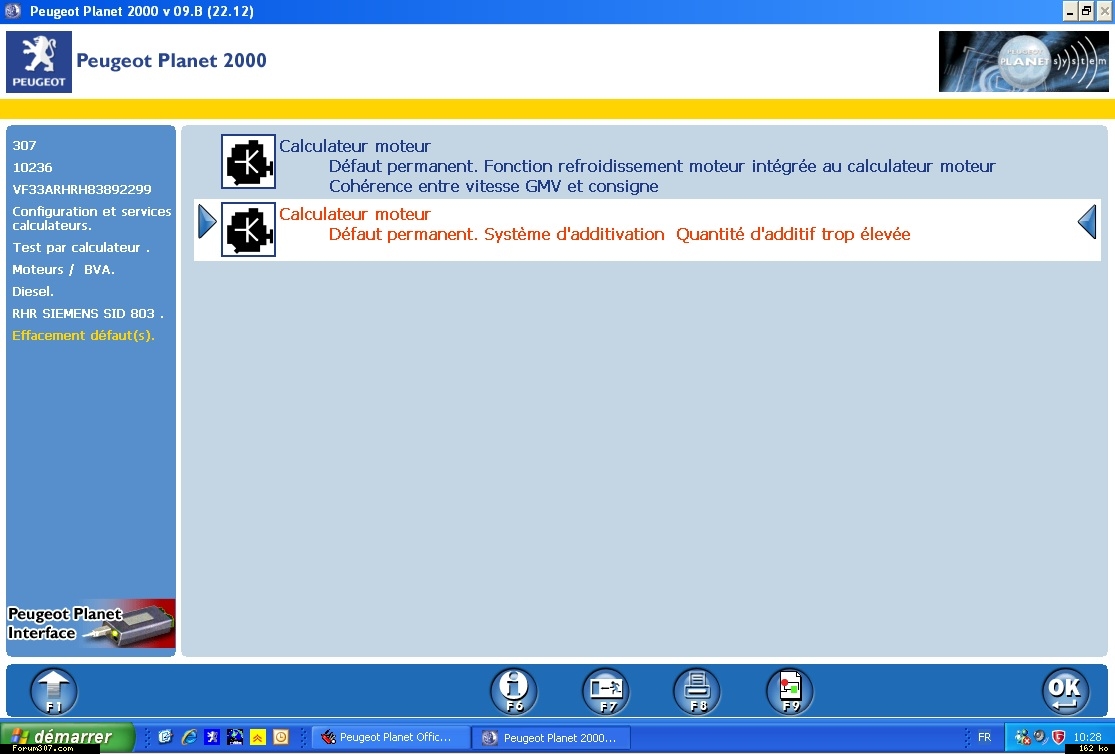1115x754 pixels.
Task: Select the red 'Calculateur moteur' heading
Action: click(355, 214)
